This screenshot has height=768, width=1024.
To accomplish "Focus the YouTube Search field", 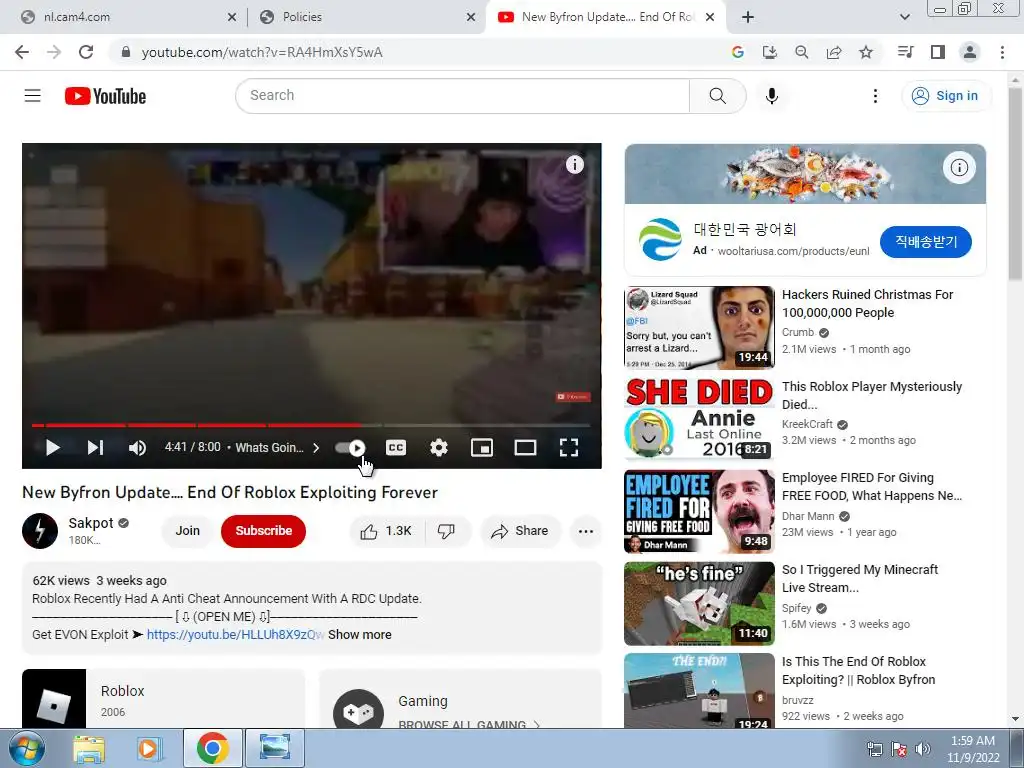I will point(462,95).
